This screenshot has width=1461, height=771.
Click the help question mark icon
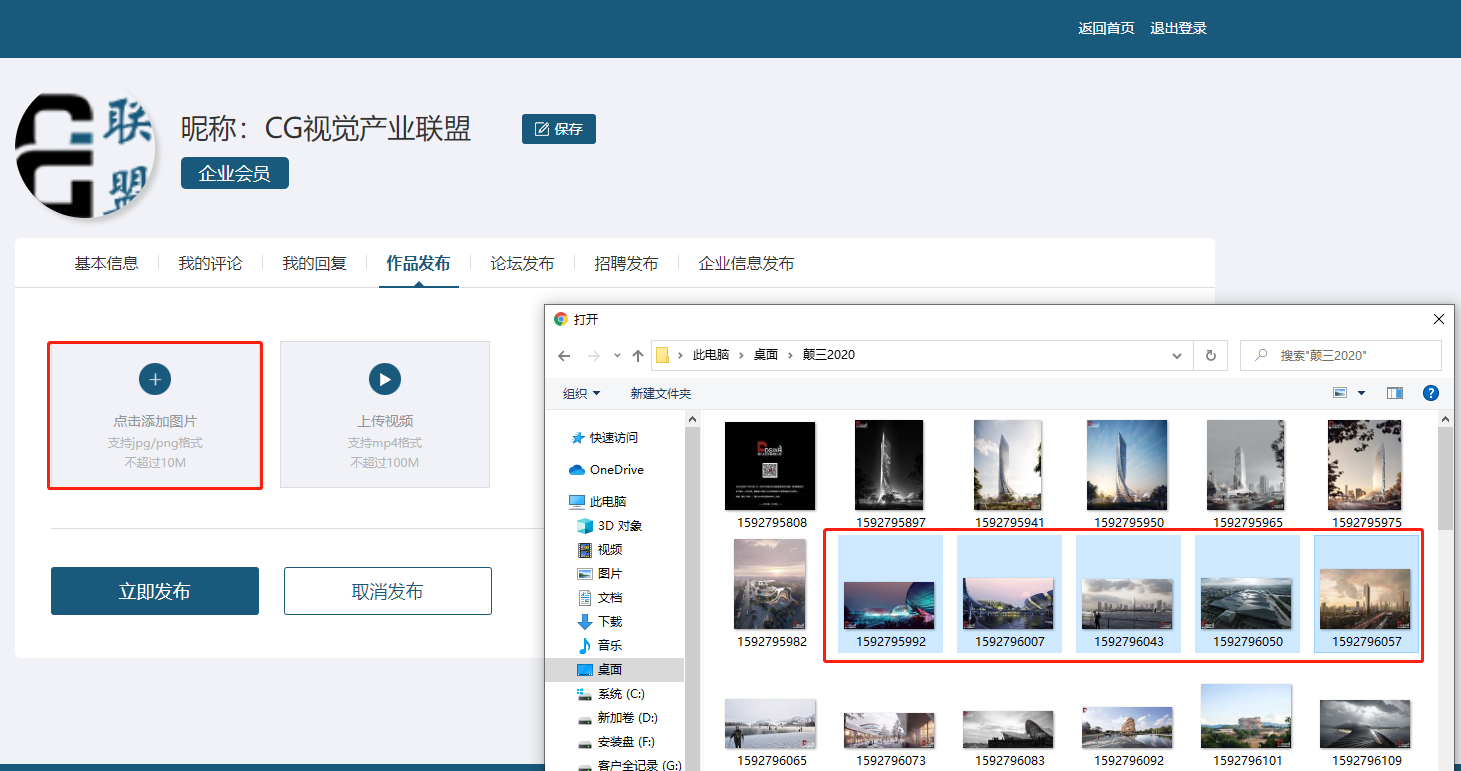1431,393
